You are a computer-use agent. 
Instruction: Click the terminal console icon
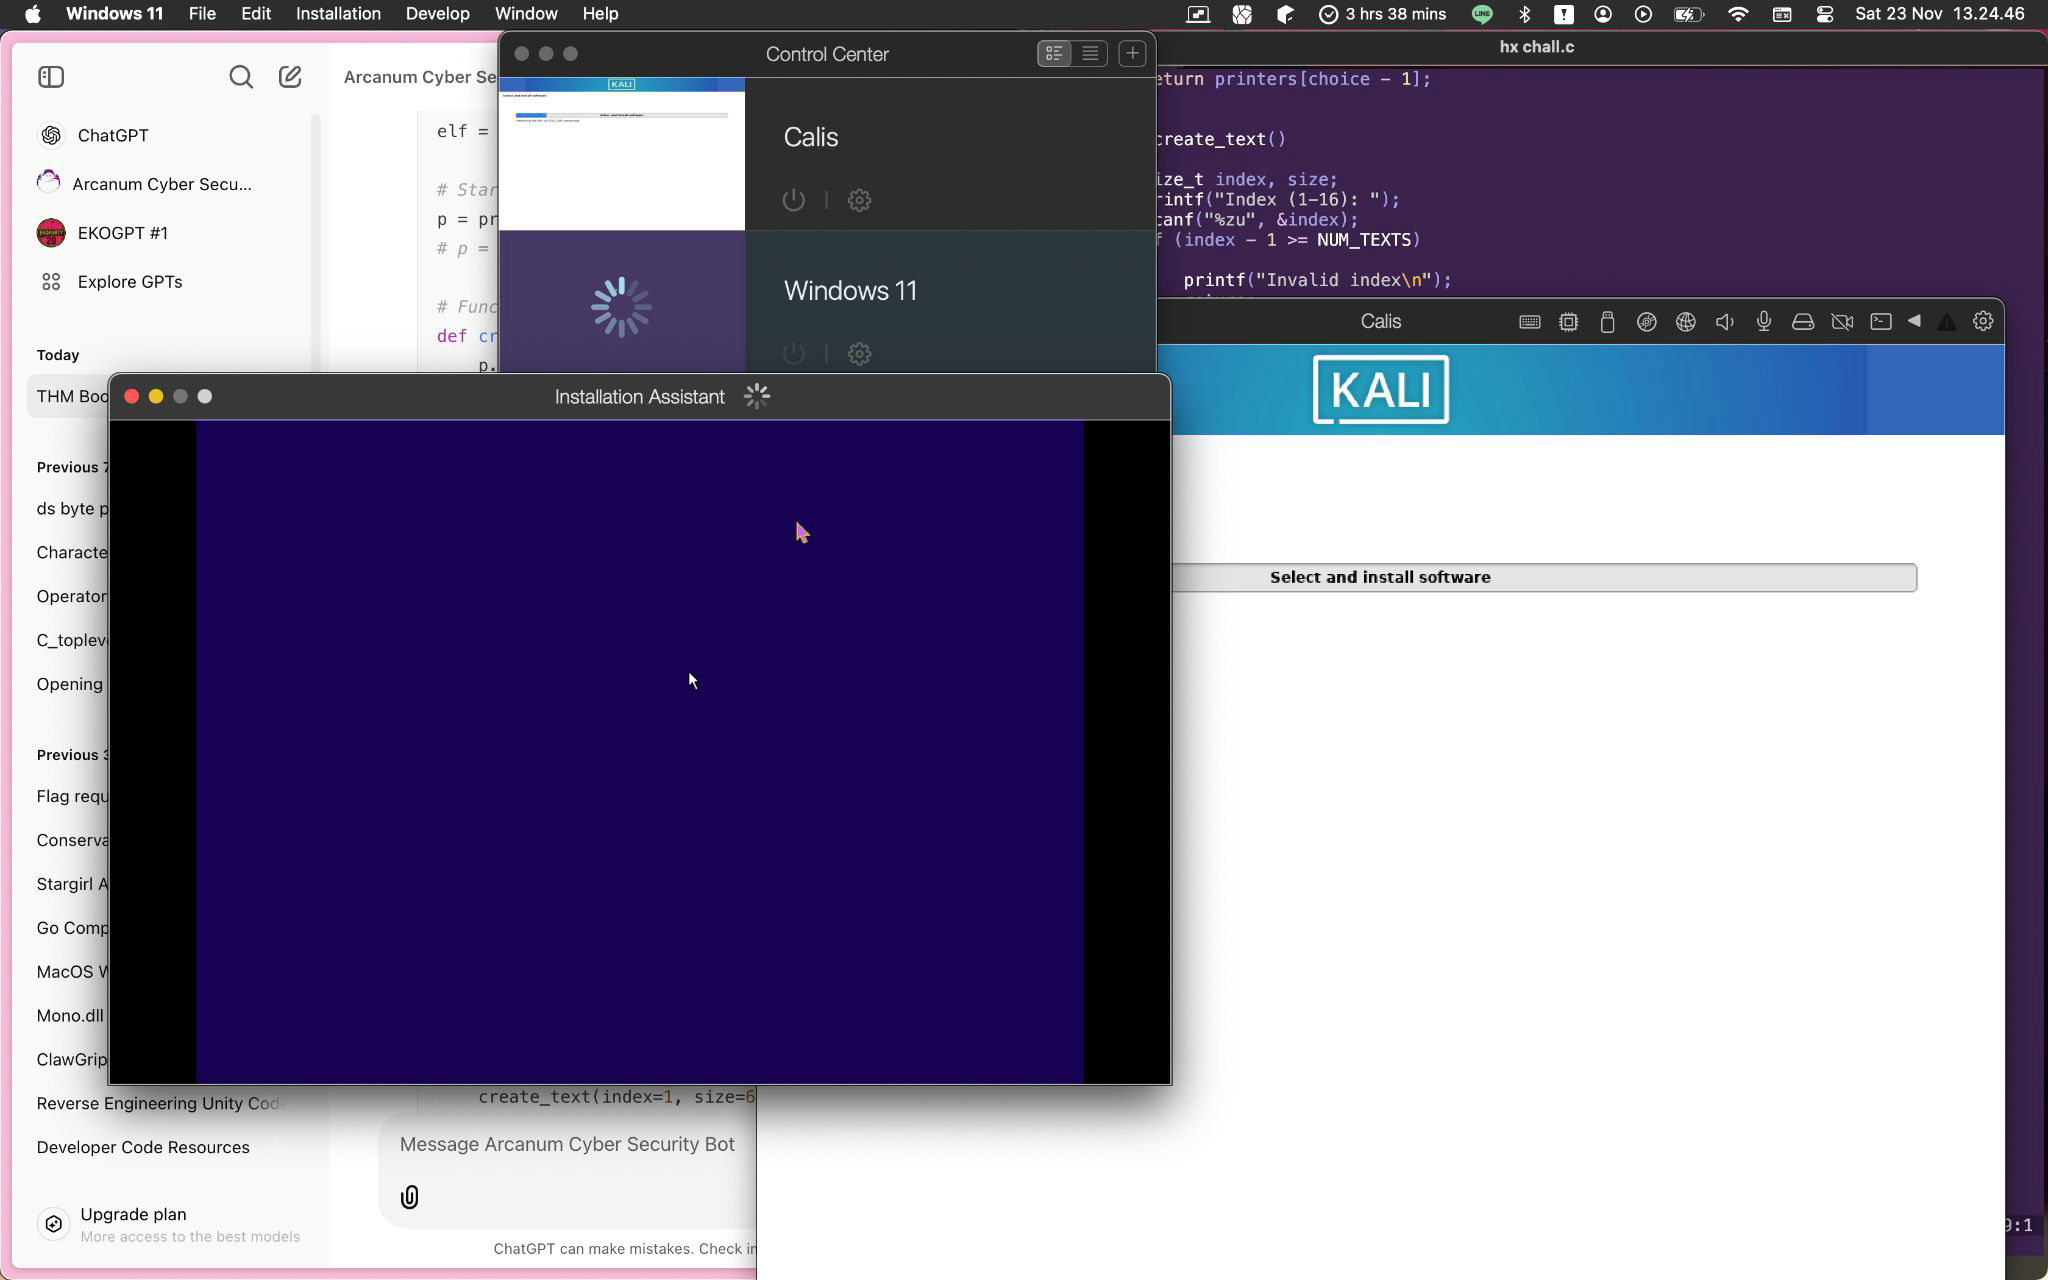1881,322
